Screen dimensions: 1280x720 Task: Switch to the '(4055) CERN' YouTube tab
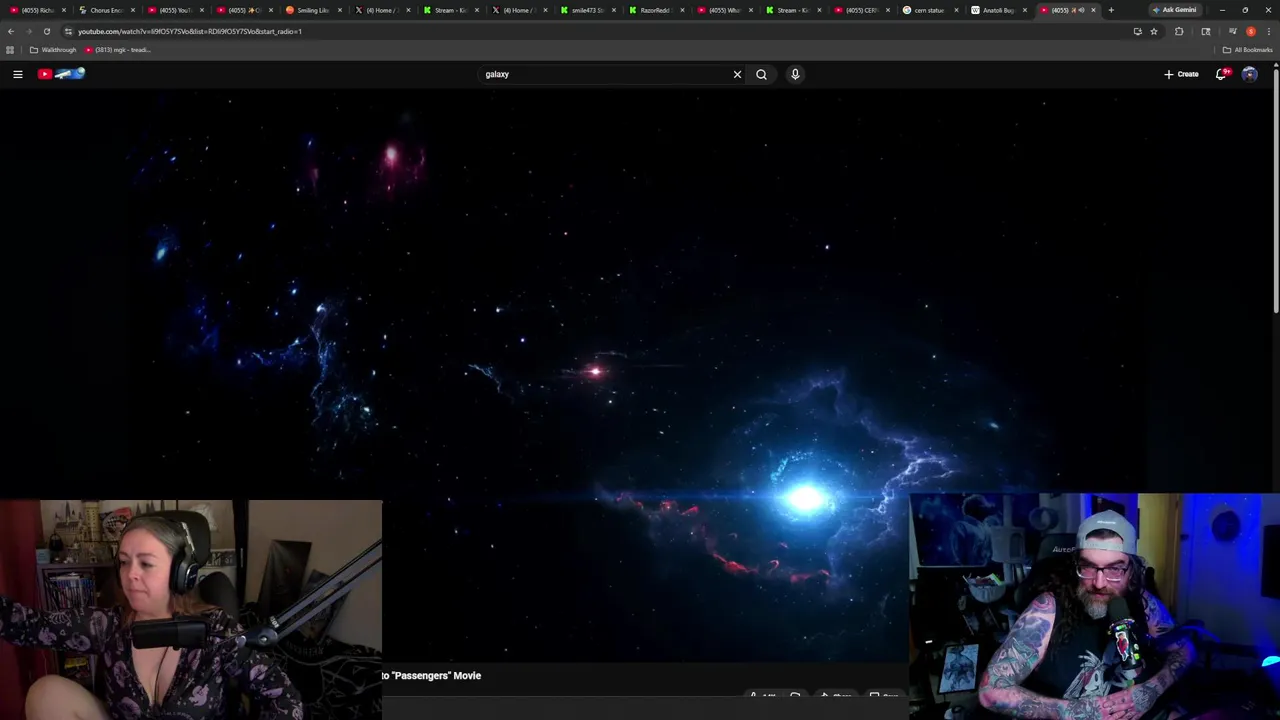tap(861, 10)
